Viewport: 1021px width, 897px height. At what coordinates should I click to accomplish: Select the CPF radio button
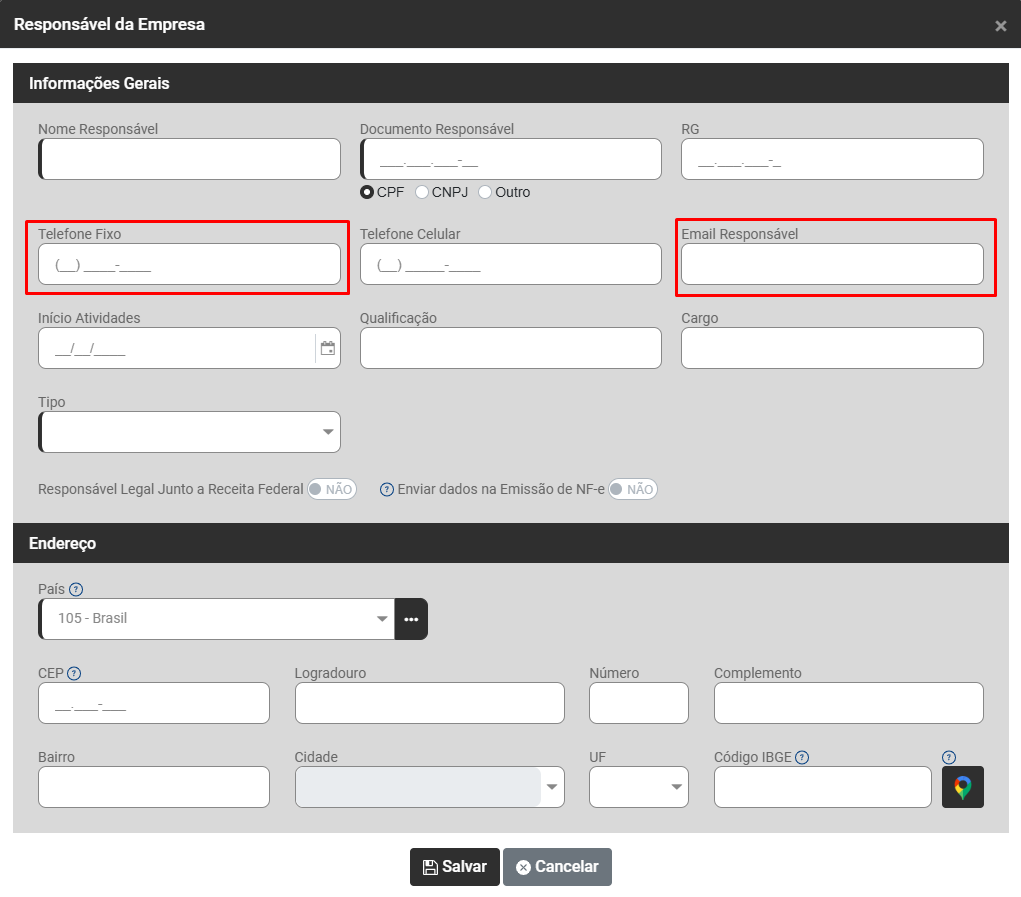click(367, 192)
